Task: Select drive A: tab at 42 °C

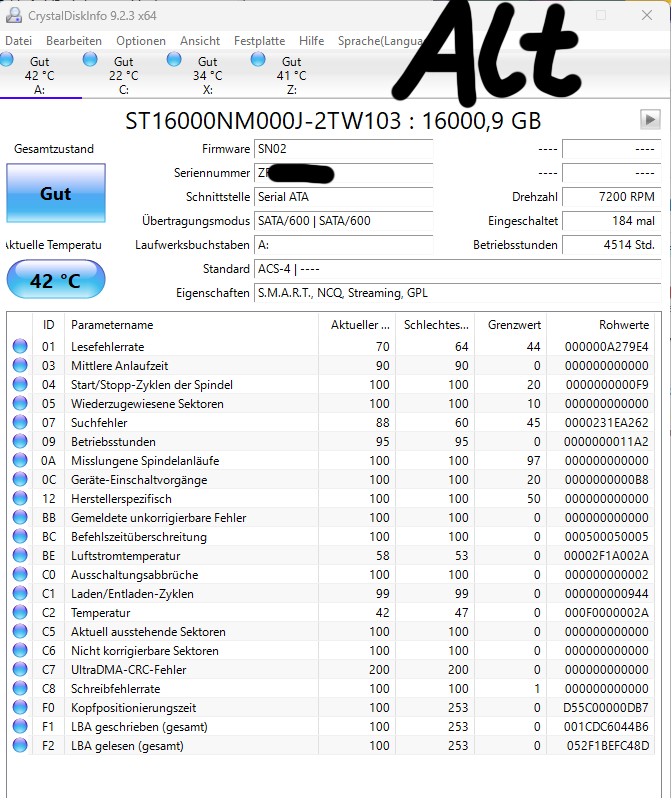Action: [40, 75]
